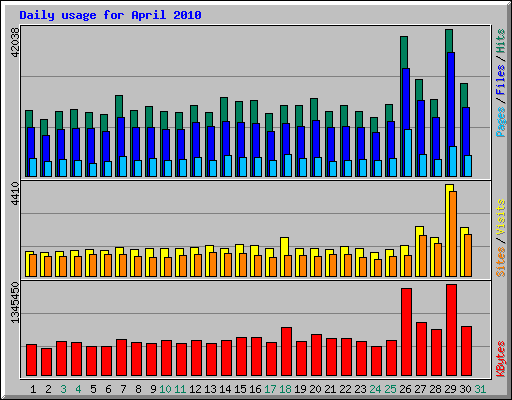
Task: Click the 1345450 axis value
Action: click(15, 302)
